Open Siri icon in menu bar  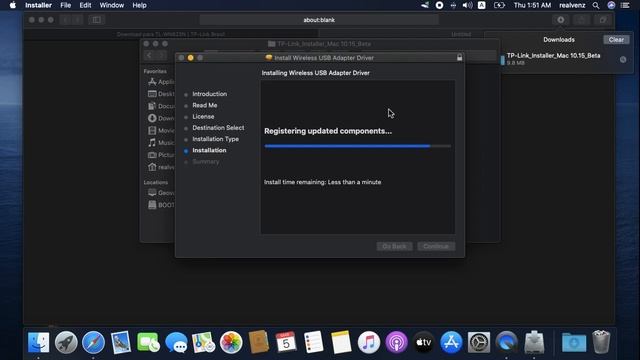pos(611,5)
